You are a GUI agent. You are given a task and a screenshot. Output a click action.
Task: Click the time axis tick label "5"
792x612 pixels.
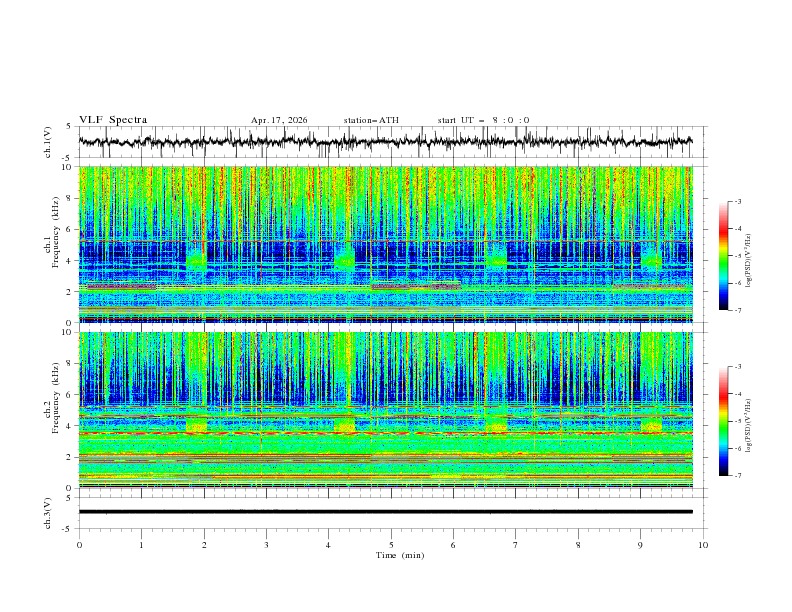click(391, 545)
